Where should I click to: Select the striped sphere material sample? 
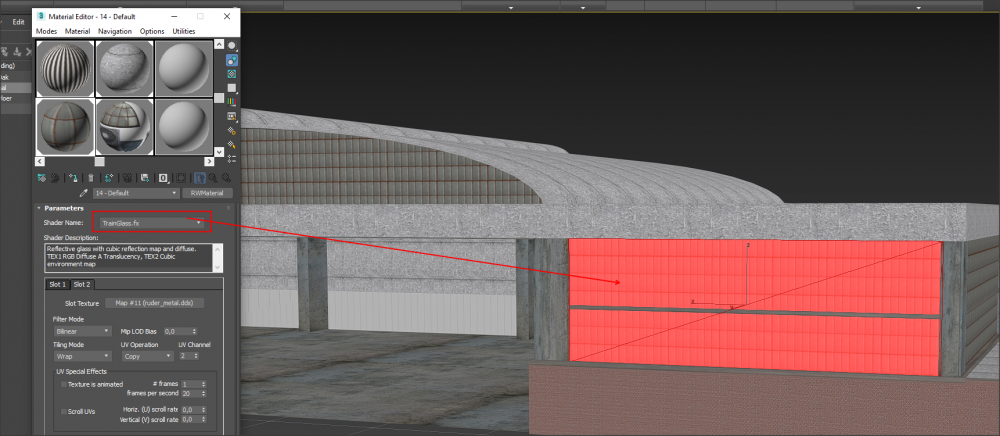pos(65,68)
